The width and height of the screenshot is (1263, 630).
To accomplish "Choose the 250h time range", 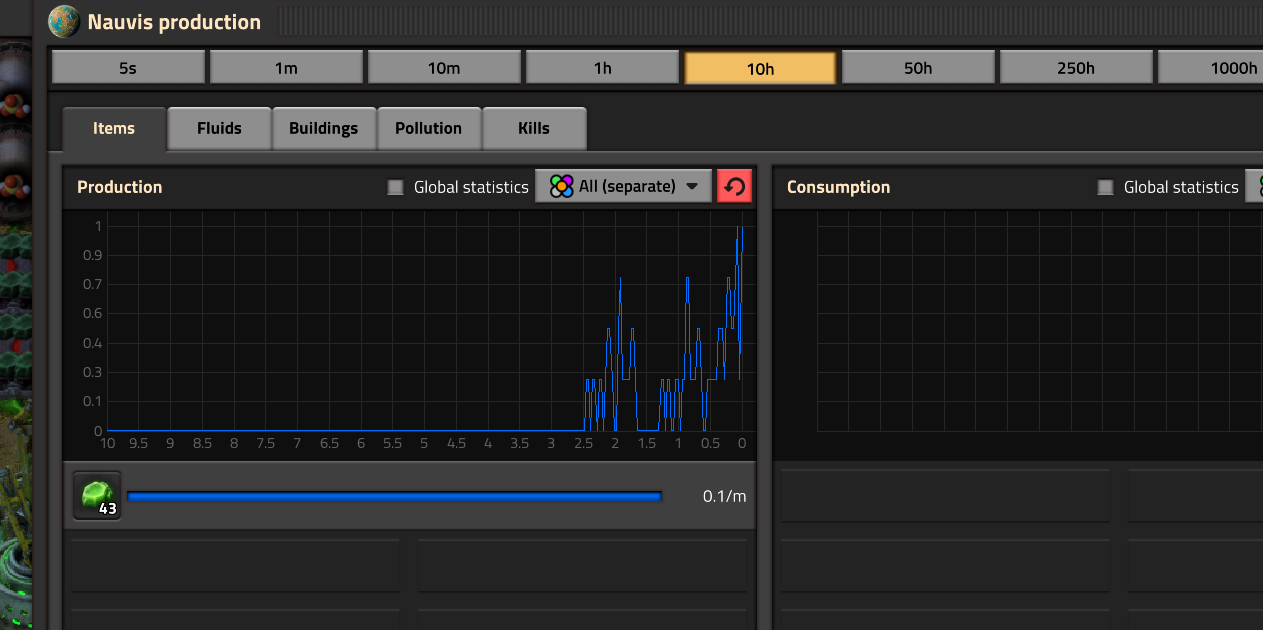I will pos(1076,68).
